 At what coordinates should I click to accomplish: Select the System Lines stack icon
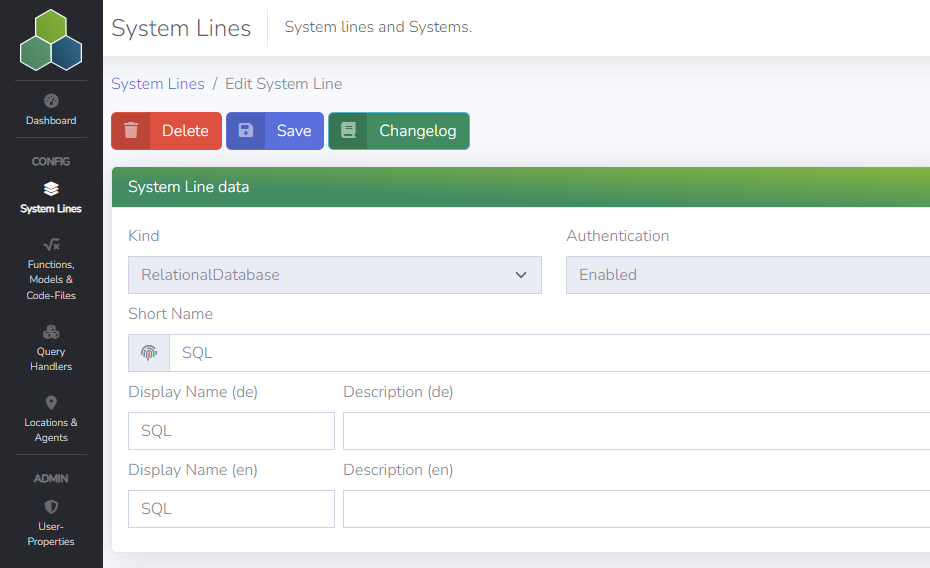click(51, 189)
